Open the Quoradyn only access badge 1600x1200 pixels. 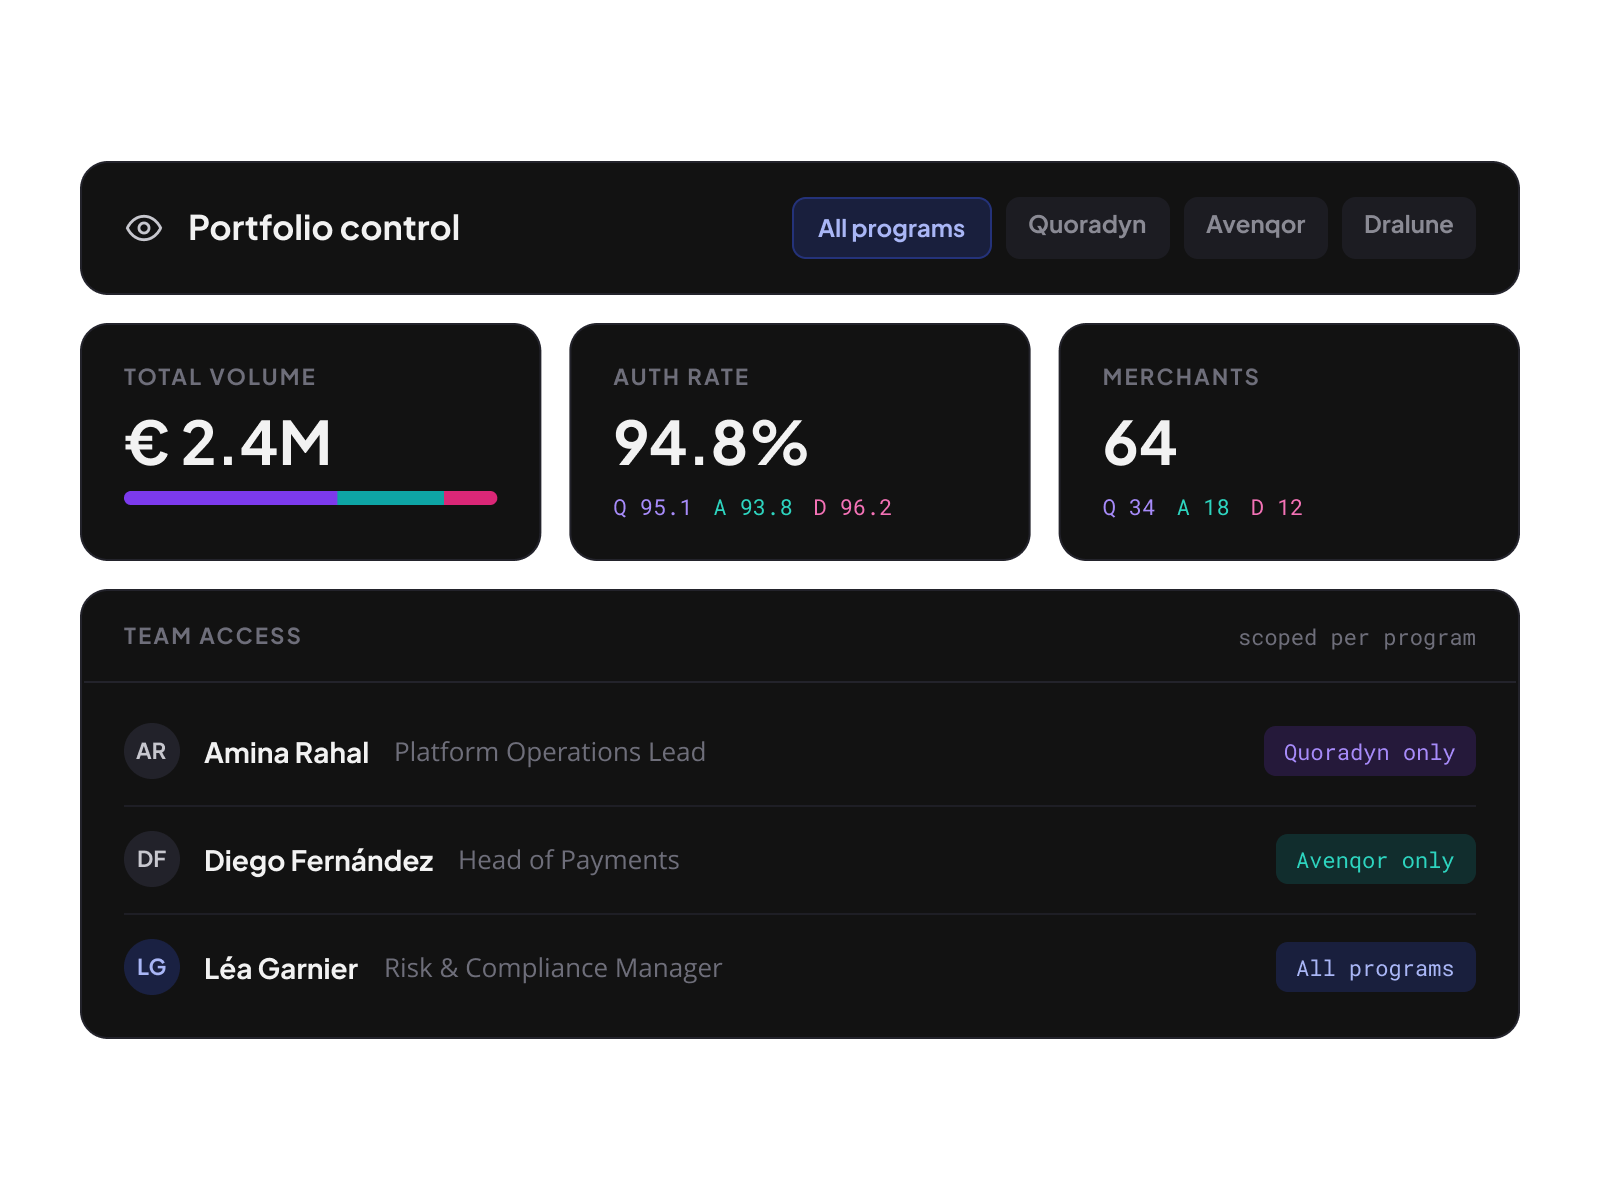click(1369, 751)
